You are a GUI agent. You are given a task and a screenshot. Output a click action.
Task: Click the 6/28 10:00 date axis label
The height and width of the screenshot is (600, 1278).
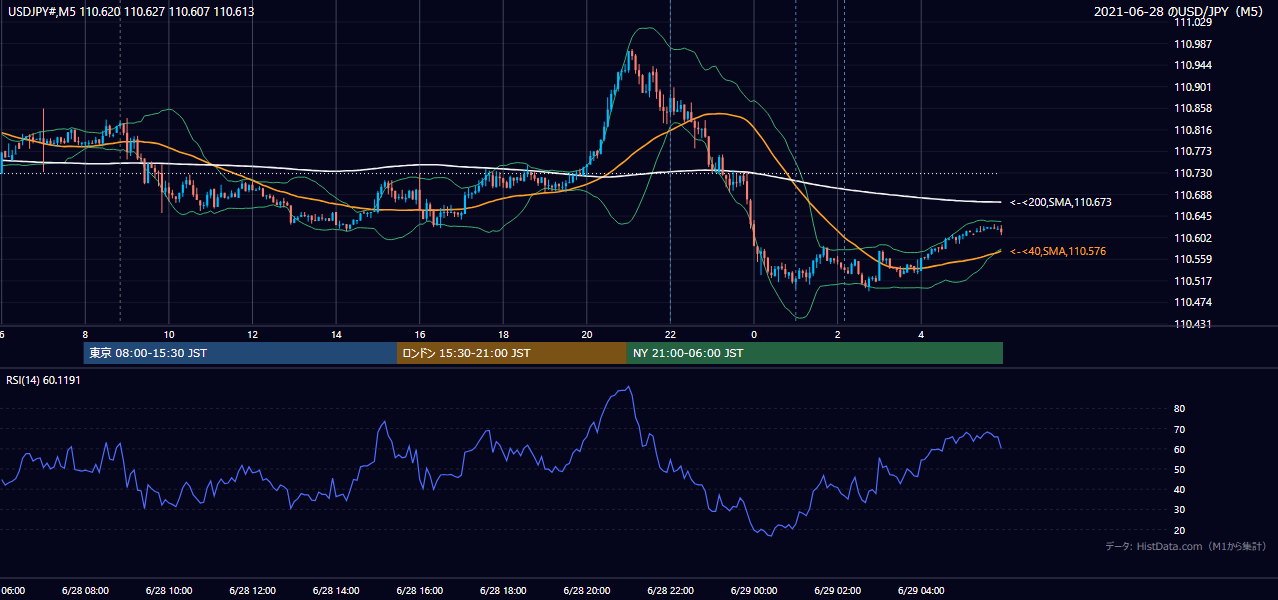168,590
